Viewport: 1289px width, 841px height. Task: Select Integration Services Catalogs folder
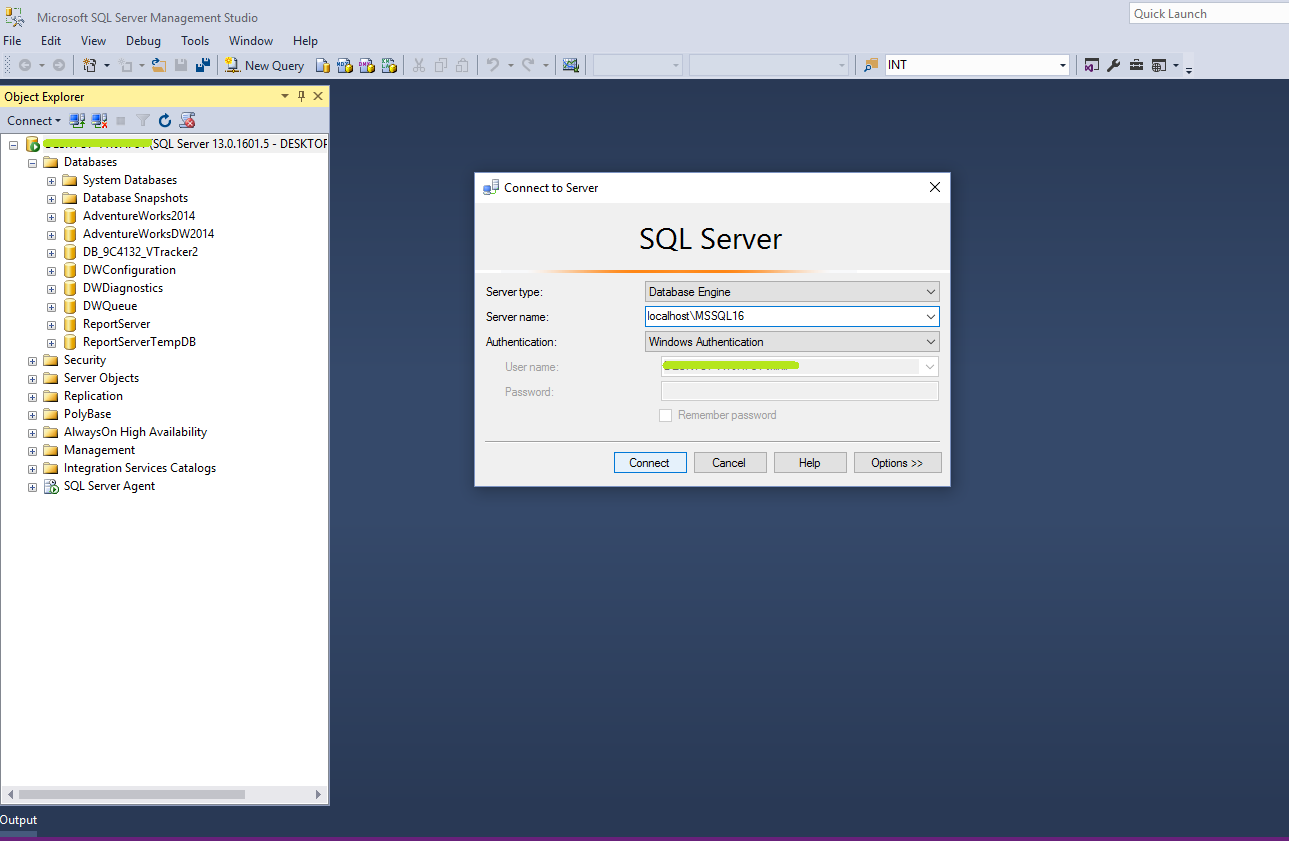coord(139,468)
